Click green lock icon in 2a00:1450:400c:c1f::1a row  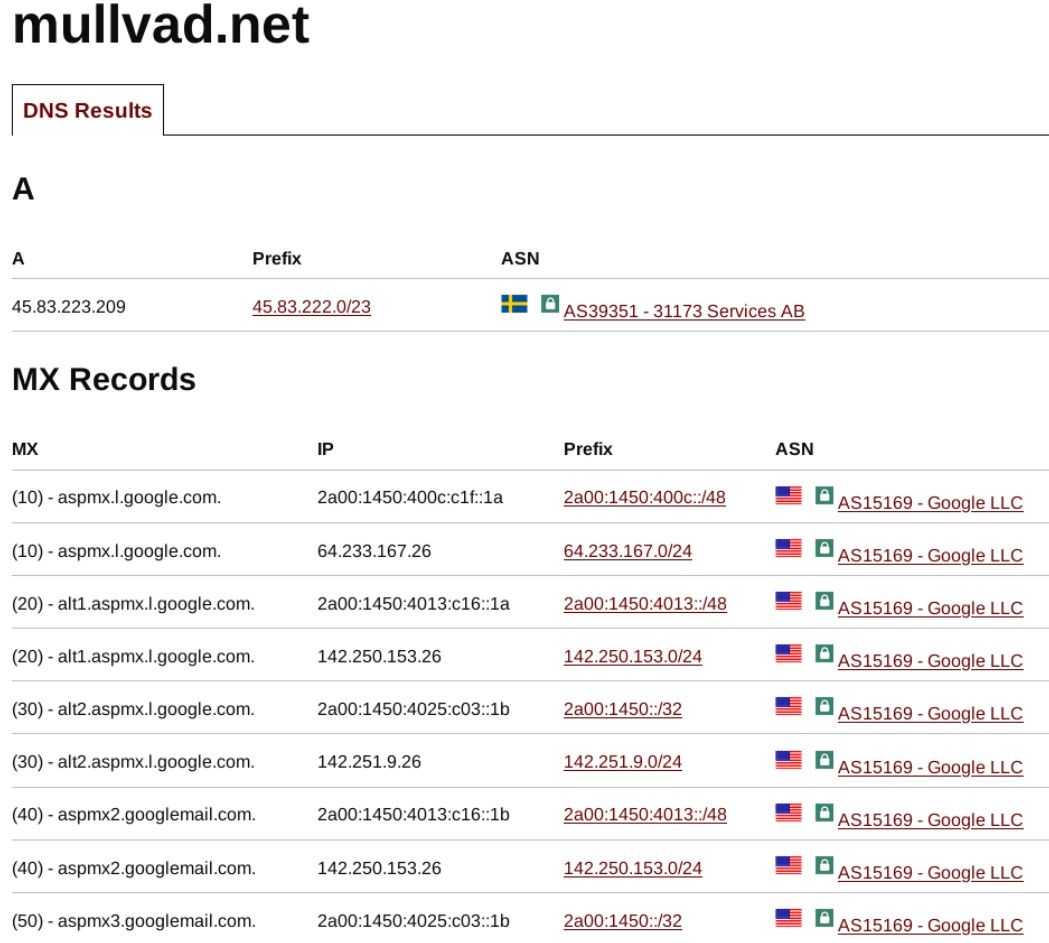pos(823,495)
